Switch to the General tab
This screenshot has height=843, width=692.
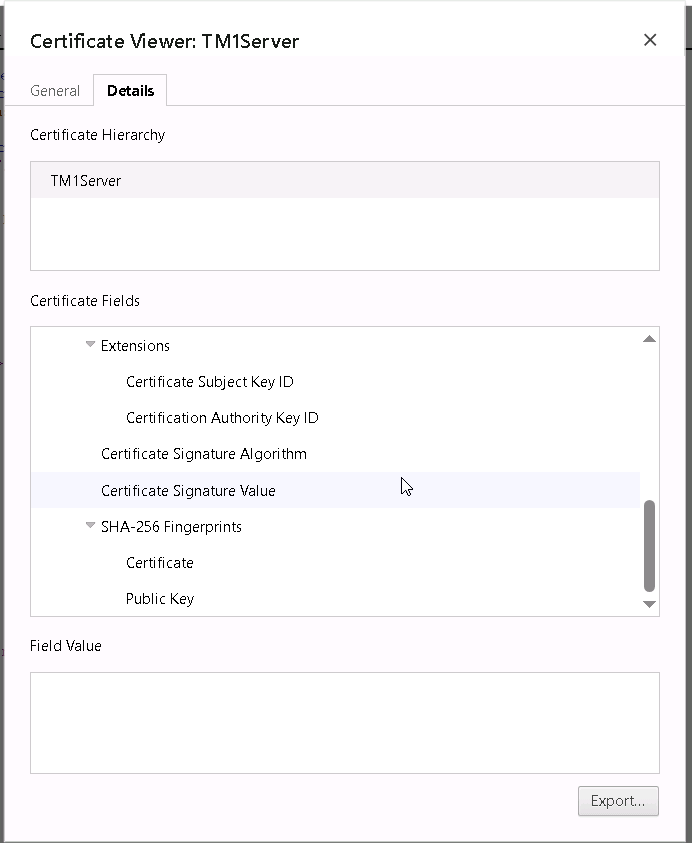coord(55,90)
